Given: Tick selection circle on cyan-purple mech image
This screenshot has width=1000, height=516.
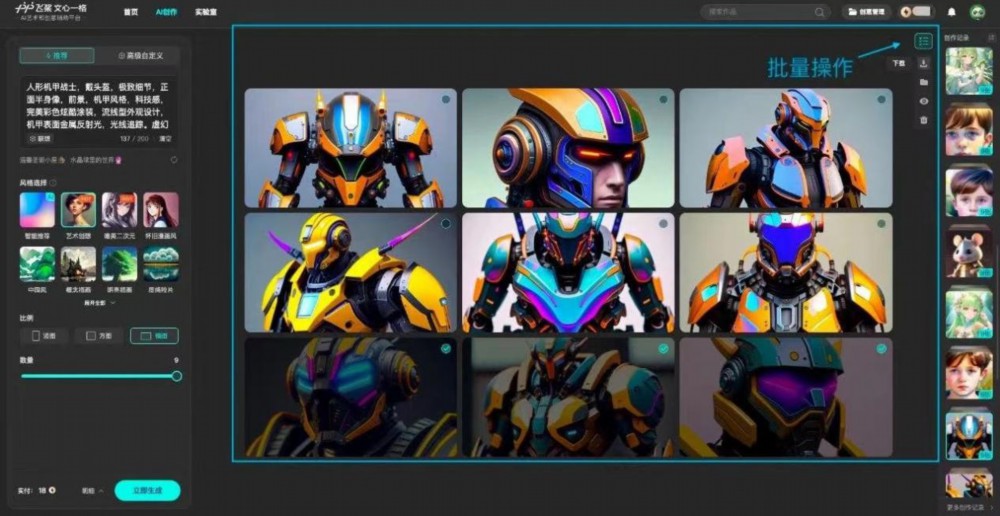Looking at the screenshot, I should click(663, 223).
